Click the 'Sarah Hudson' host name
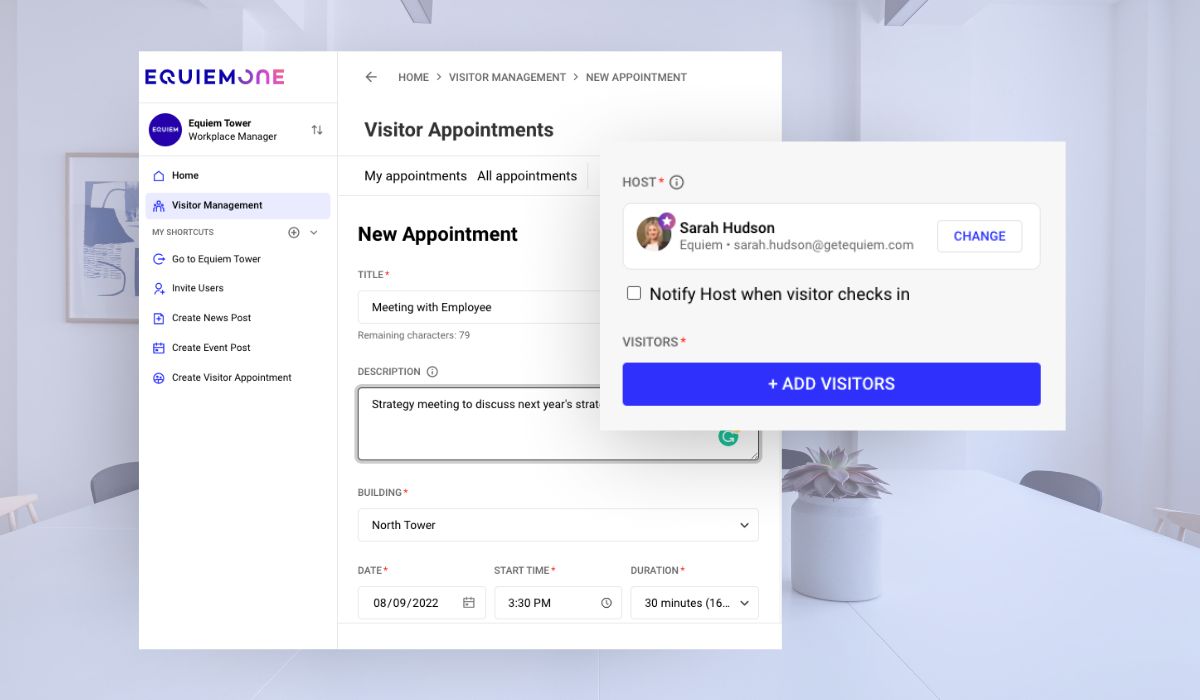This screenshot has width=1200, height=700. 727,228
